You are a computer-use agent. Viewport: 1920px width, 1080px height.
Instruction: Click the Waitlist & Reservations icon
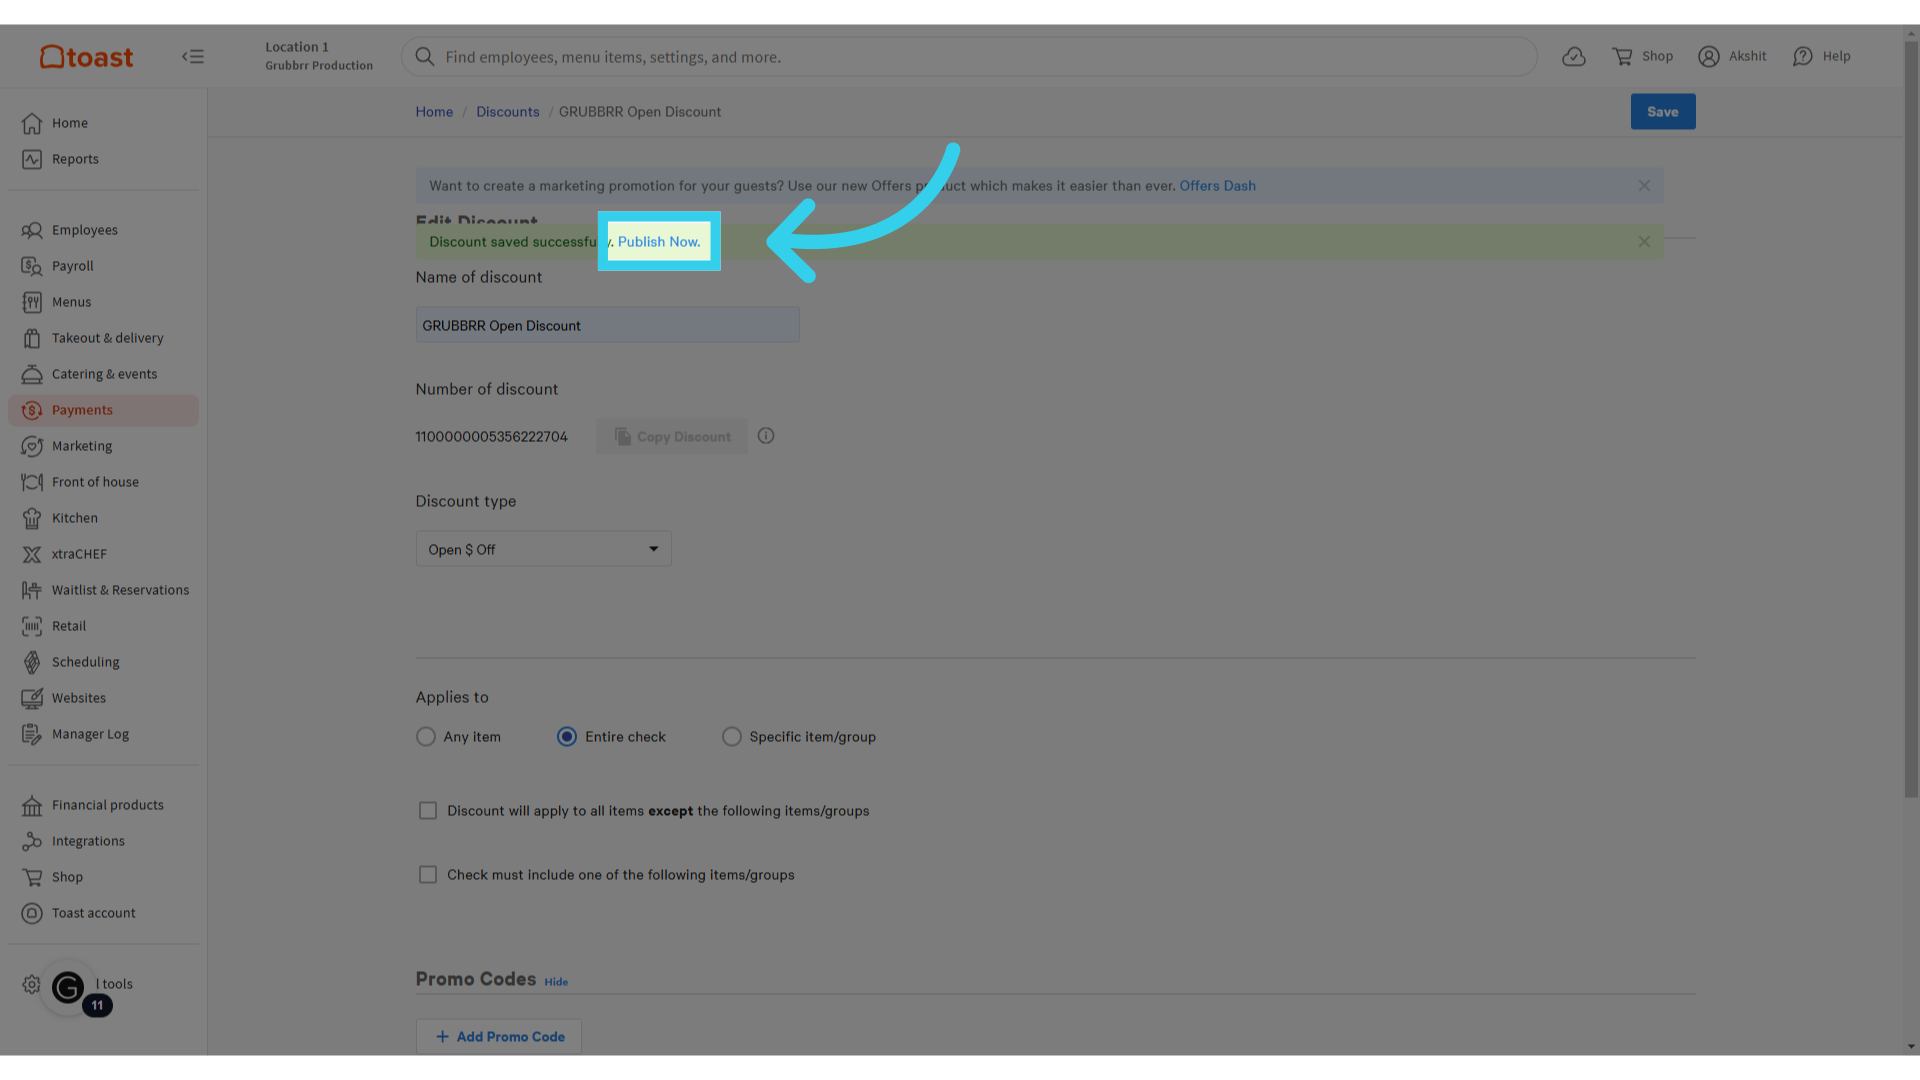[32, 590]
